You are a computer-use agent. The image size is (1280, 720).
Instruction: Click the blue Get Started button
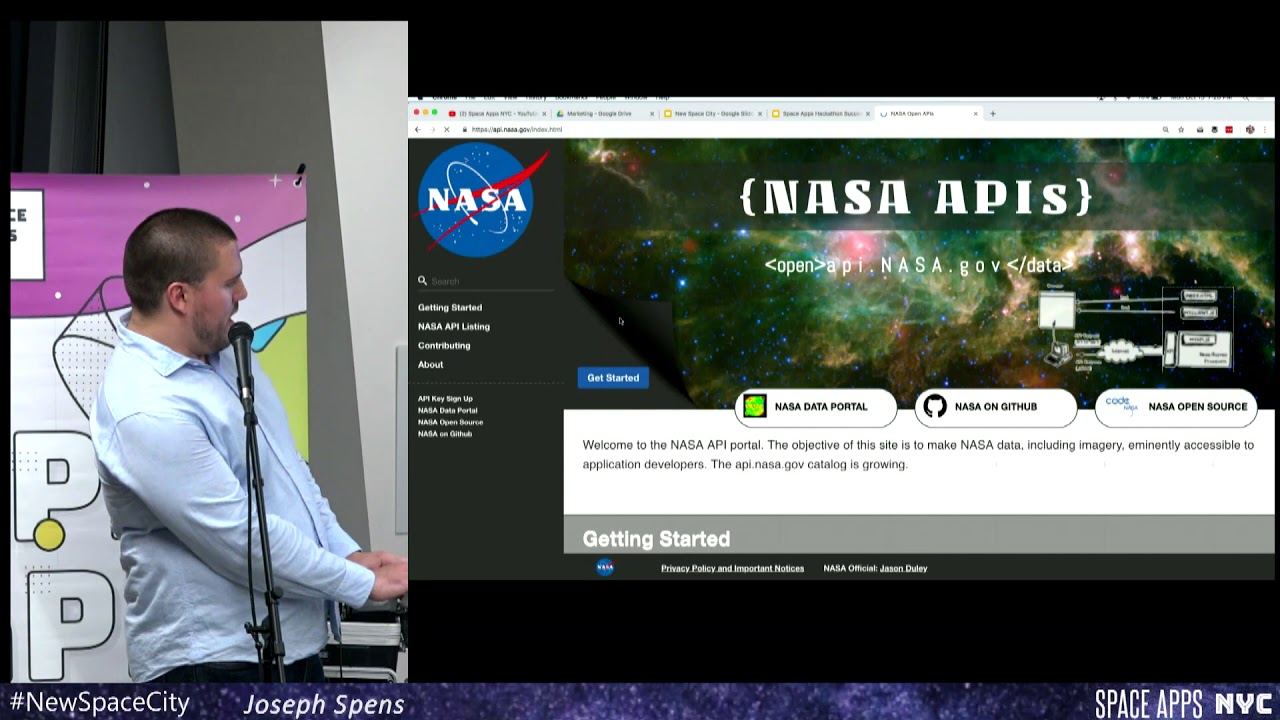pos(613,378)
